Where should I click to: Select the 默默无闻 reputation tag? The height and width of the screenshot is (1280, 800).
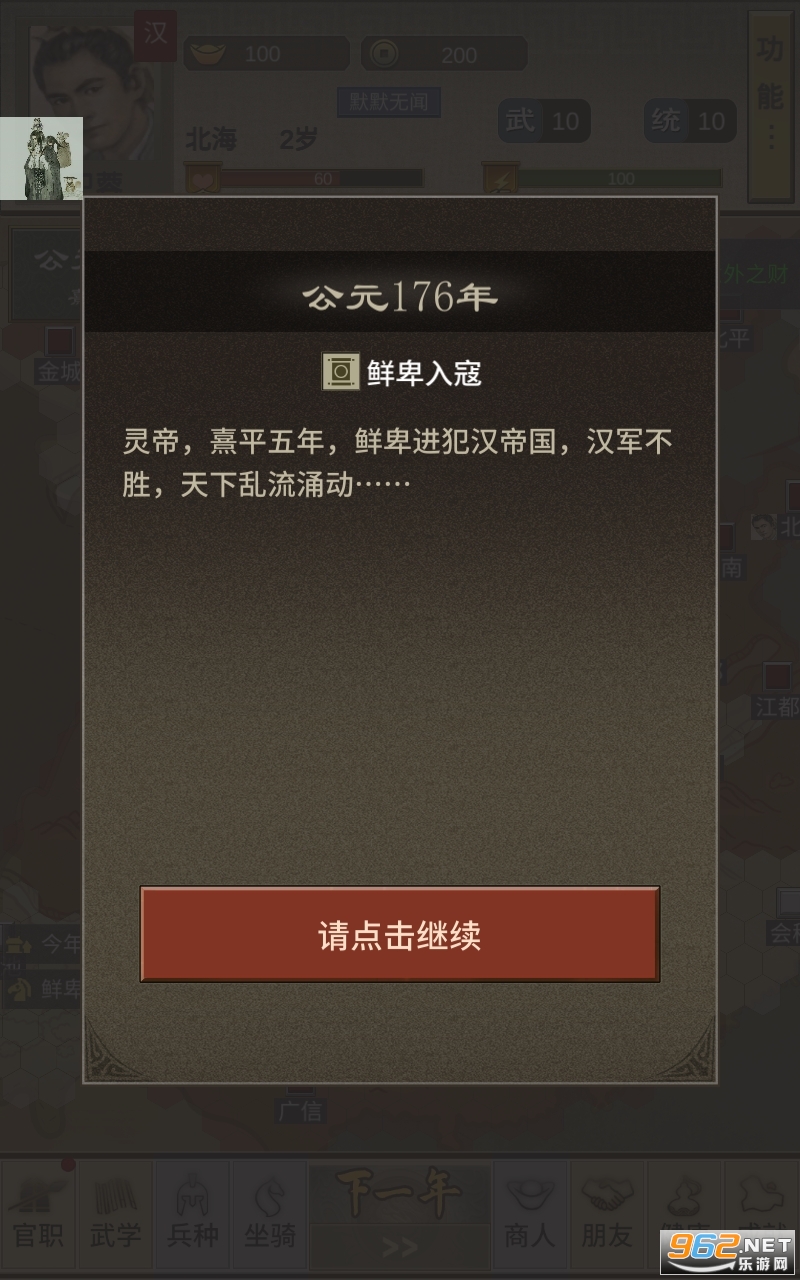tap(389, 101)
